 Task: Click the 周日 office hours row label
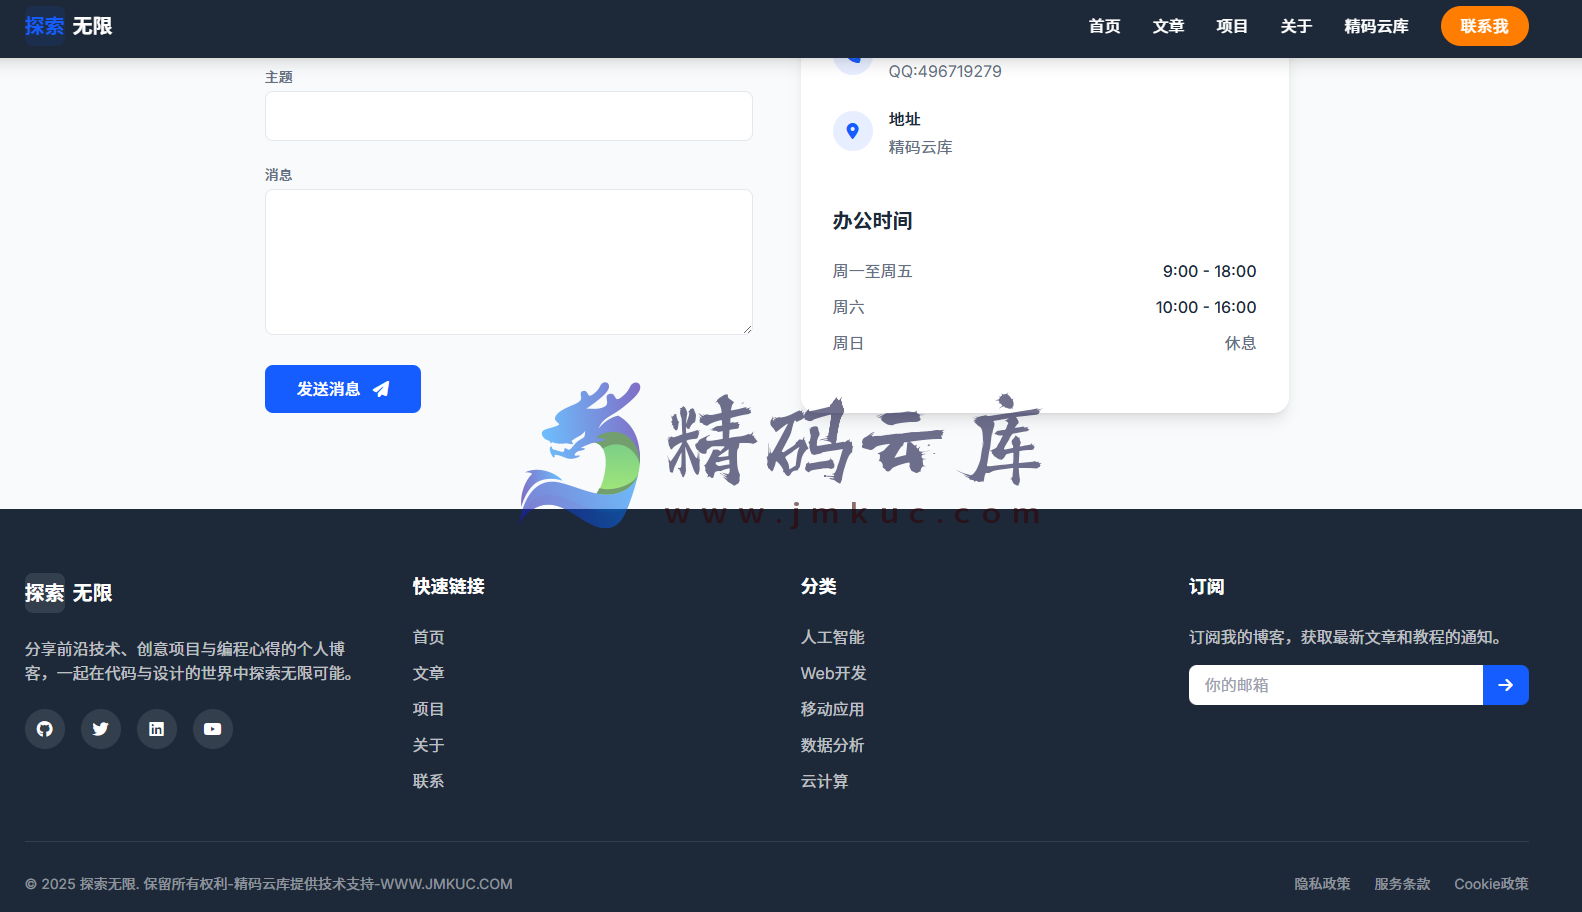click(x=849, y=343)
